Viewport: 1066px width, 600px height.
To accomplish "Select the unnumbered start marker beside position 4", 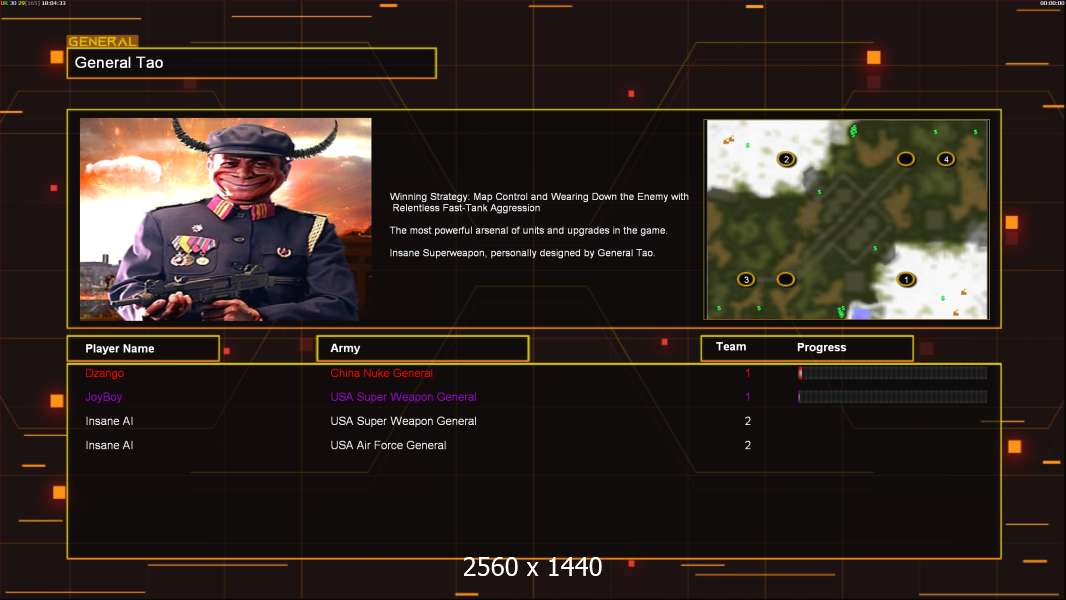I will pos(906,159).
